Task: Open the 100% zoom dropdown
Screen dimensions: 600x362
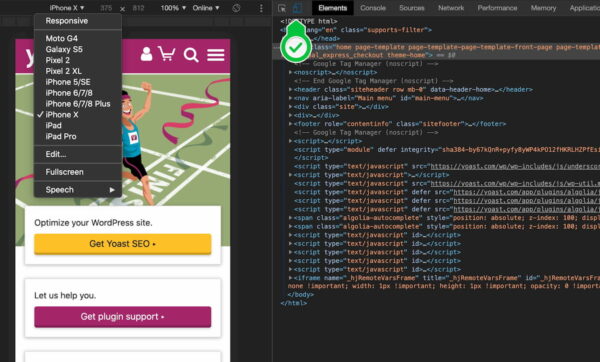Action: coord(173,8)
